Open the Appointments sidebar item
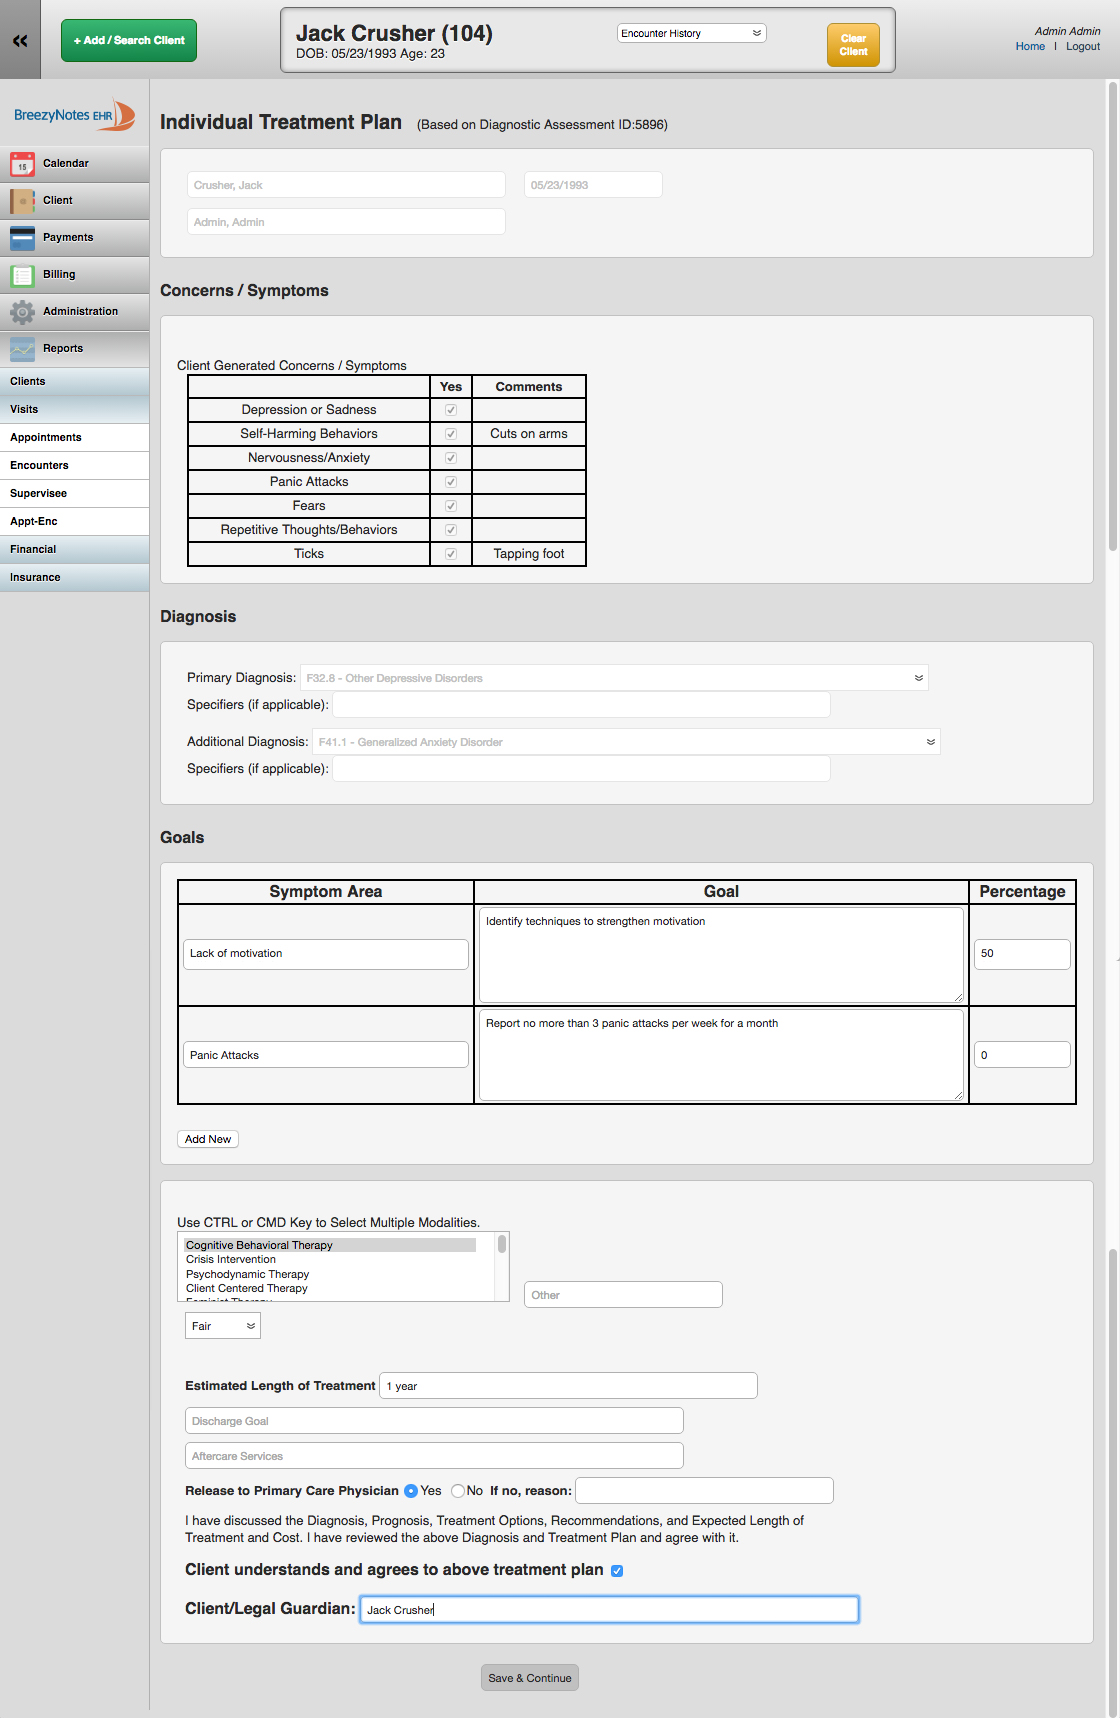This screenshot has width=1120, height=1718. pos(74,438)
